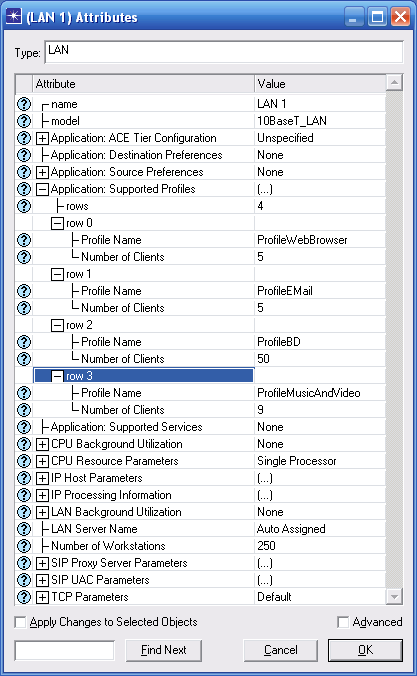Click the search field beside Find Next
This screenshot has width=417, height=676.
pos(65,650)
